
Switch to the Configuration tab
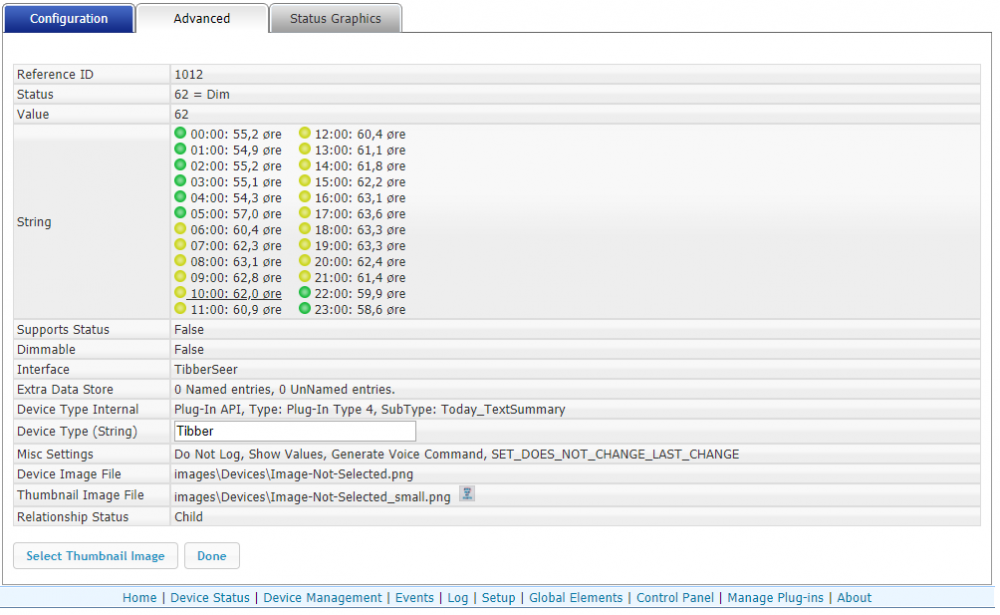click(x=69, y=19)
